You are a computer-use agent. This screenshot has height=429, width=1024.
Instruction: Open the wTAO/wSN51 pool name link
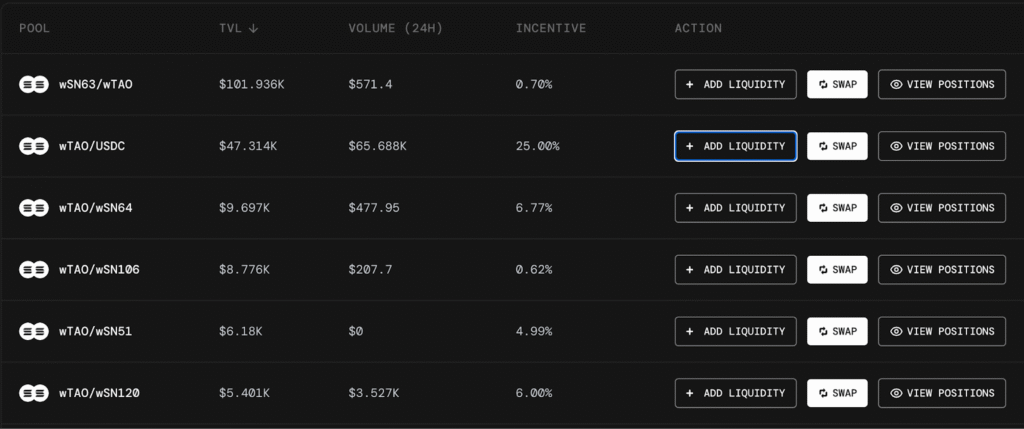click(95, 331)
